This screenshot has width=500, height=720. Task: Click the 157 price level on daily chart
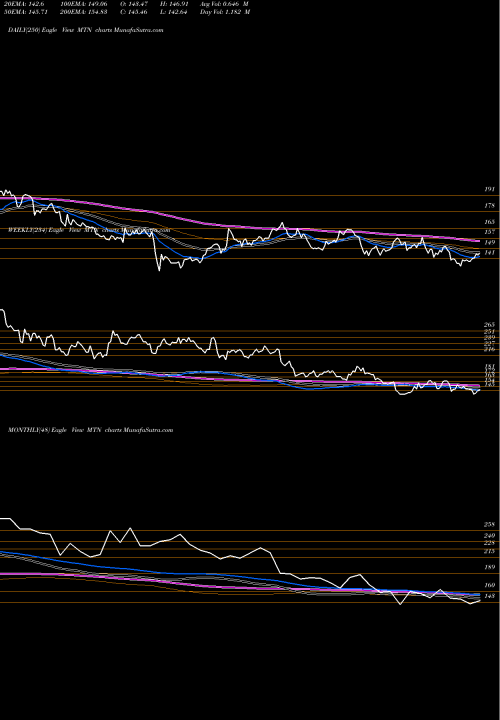click(489, 232)
